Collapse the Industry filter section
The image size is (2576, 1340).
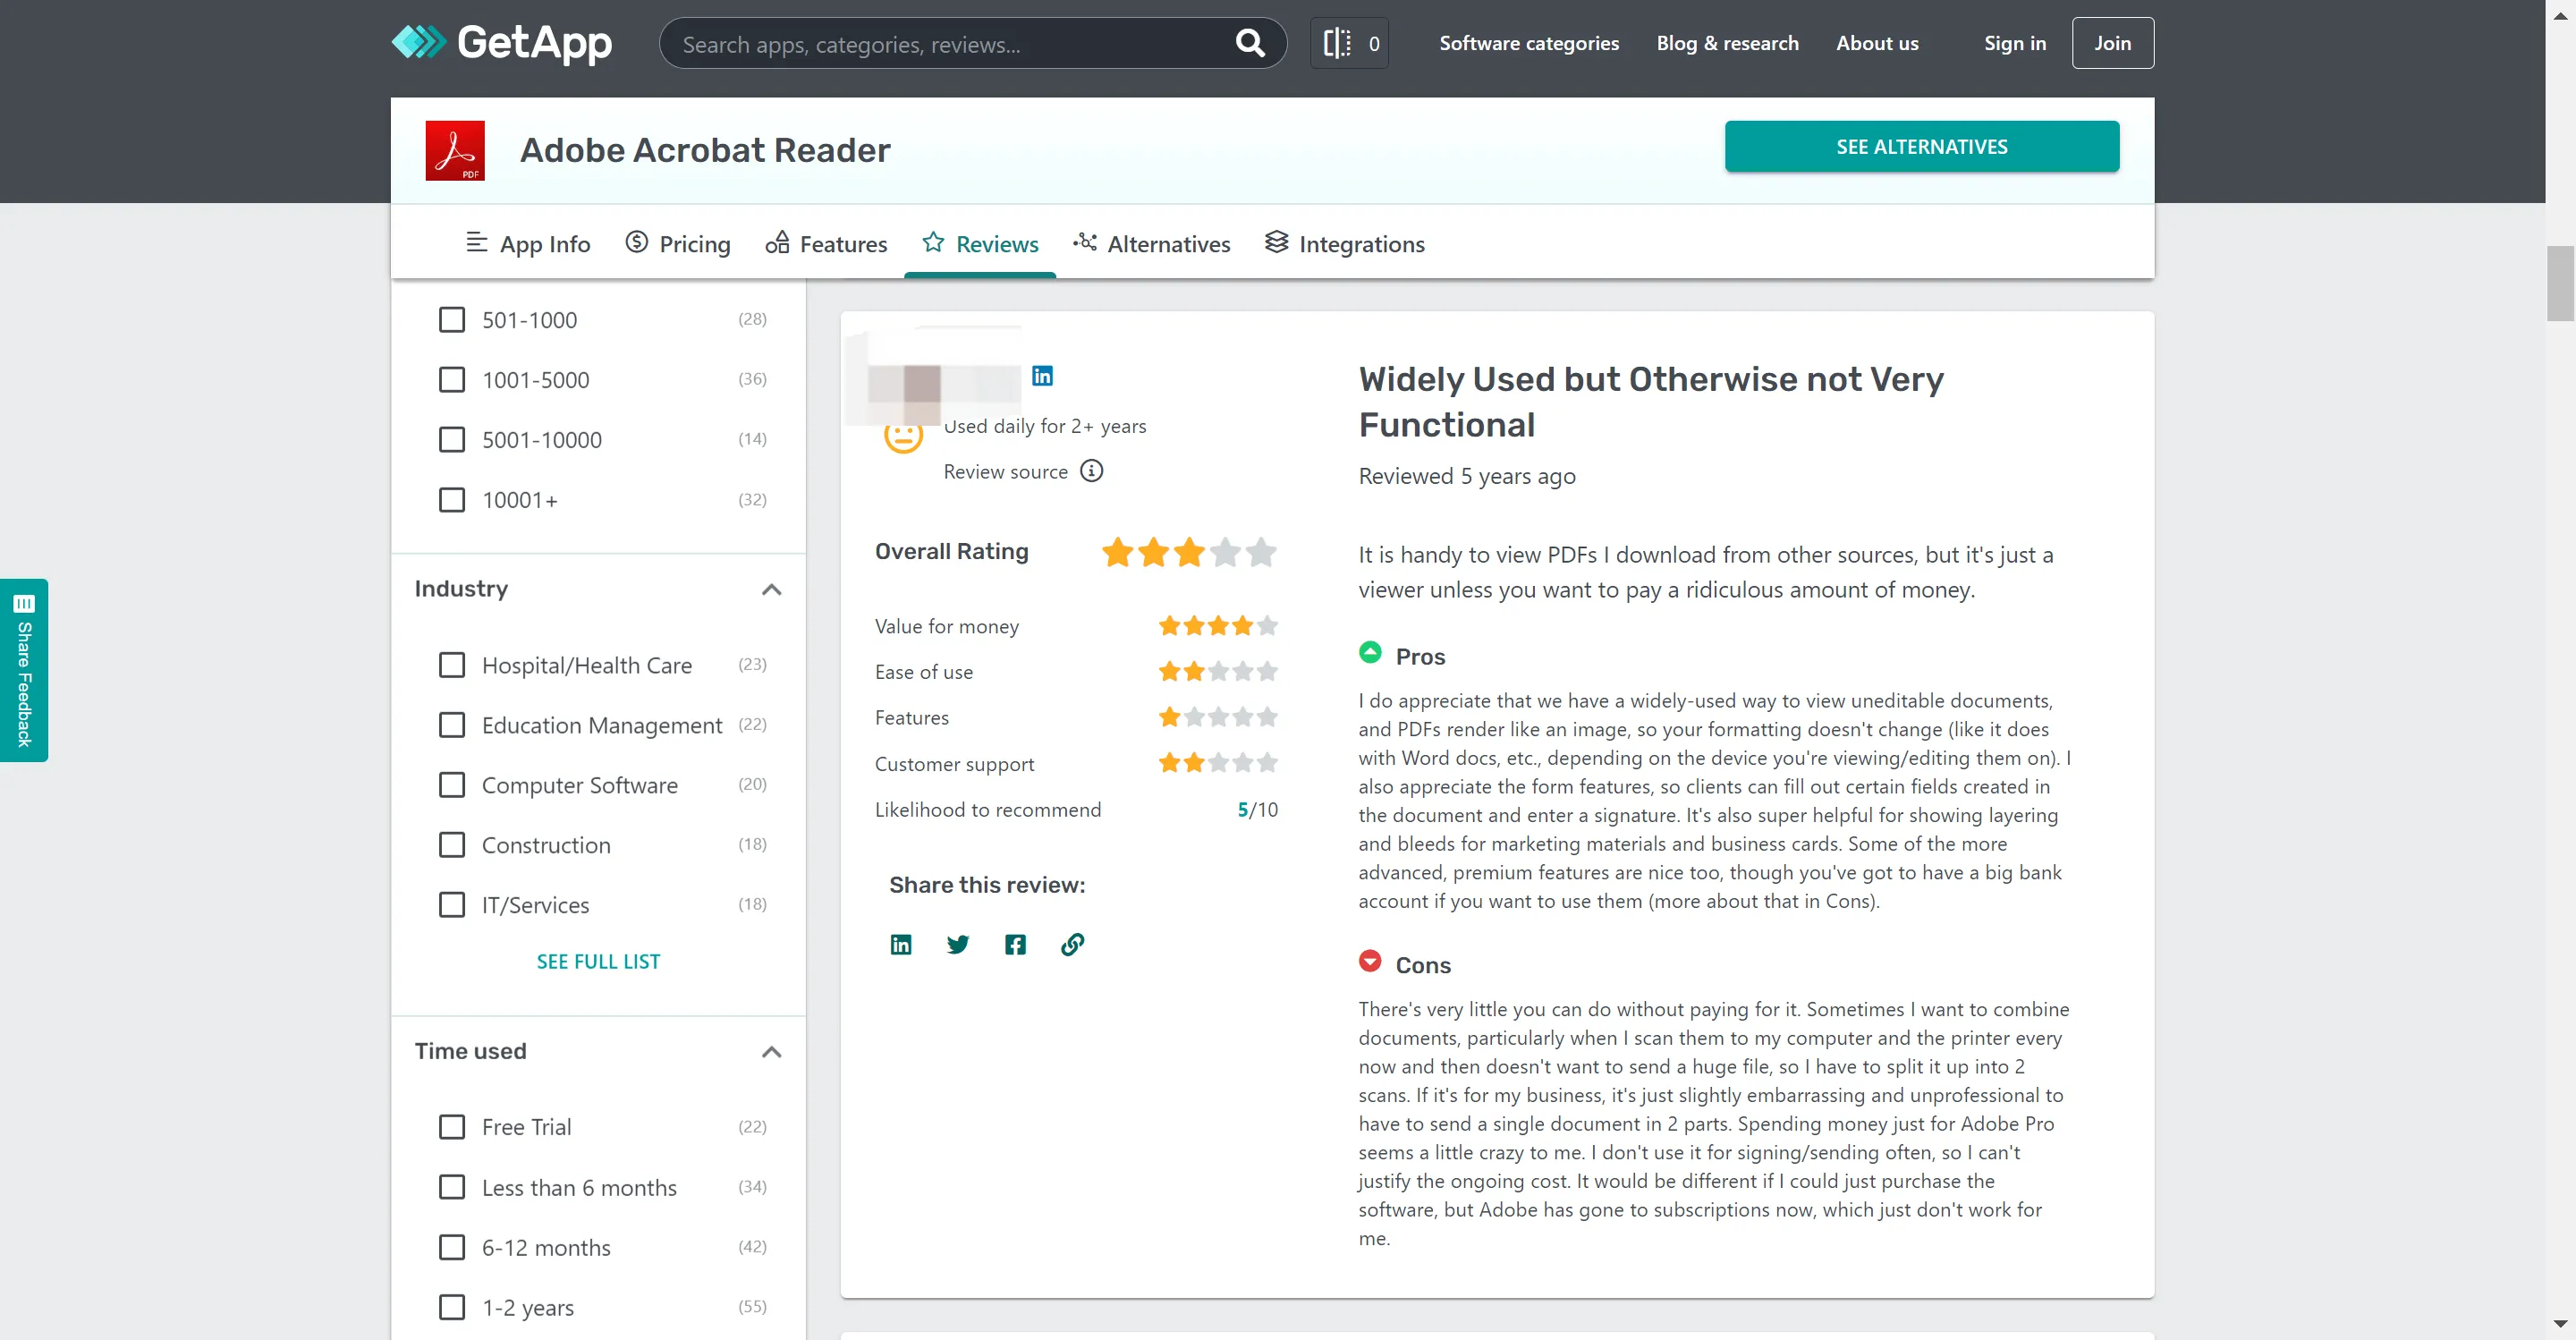[x=772, y=589]
